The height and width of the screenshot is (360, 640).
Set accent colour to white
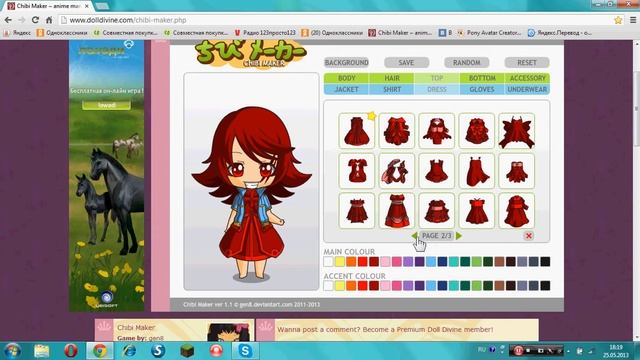pyautogui.click(x=328, y=285)
